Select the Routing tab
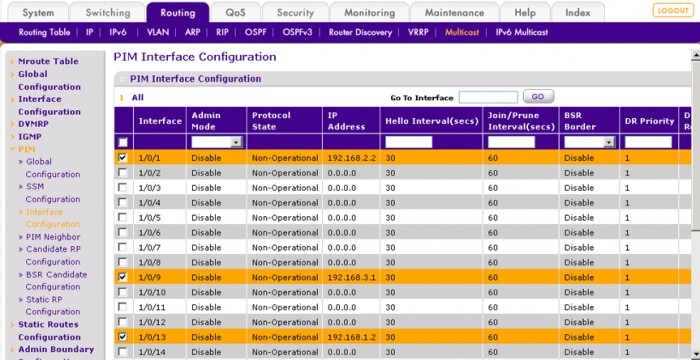Viewport: 700px width, 360px height. click(178, 13)
